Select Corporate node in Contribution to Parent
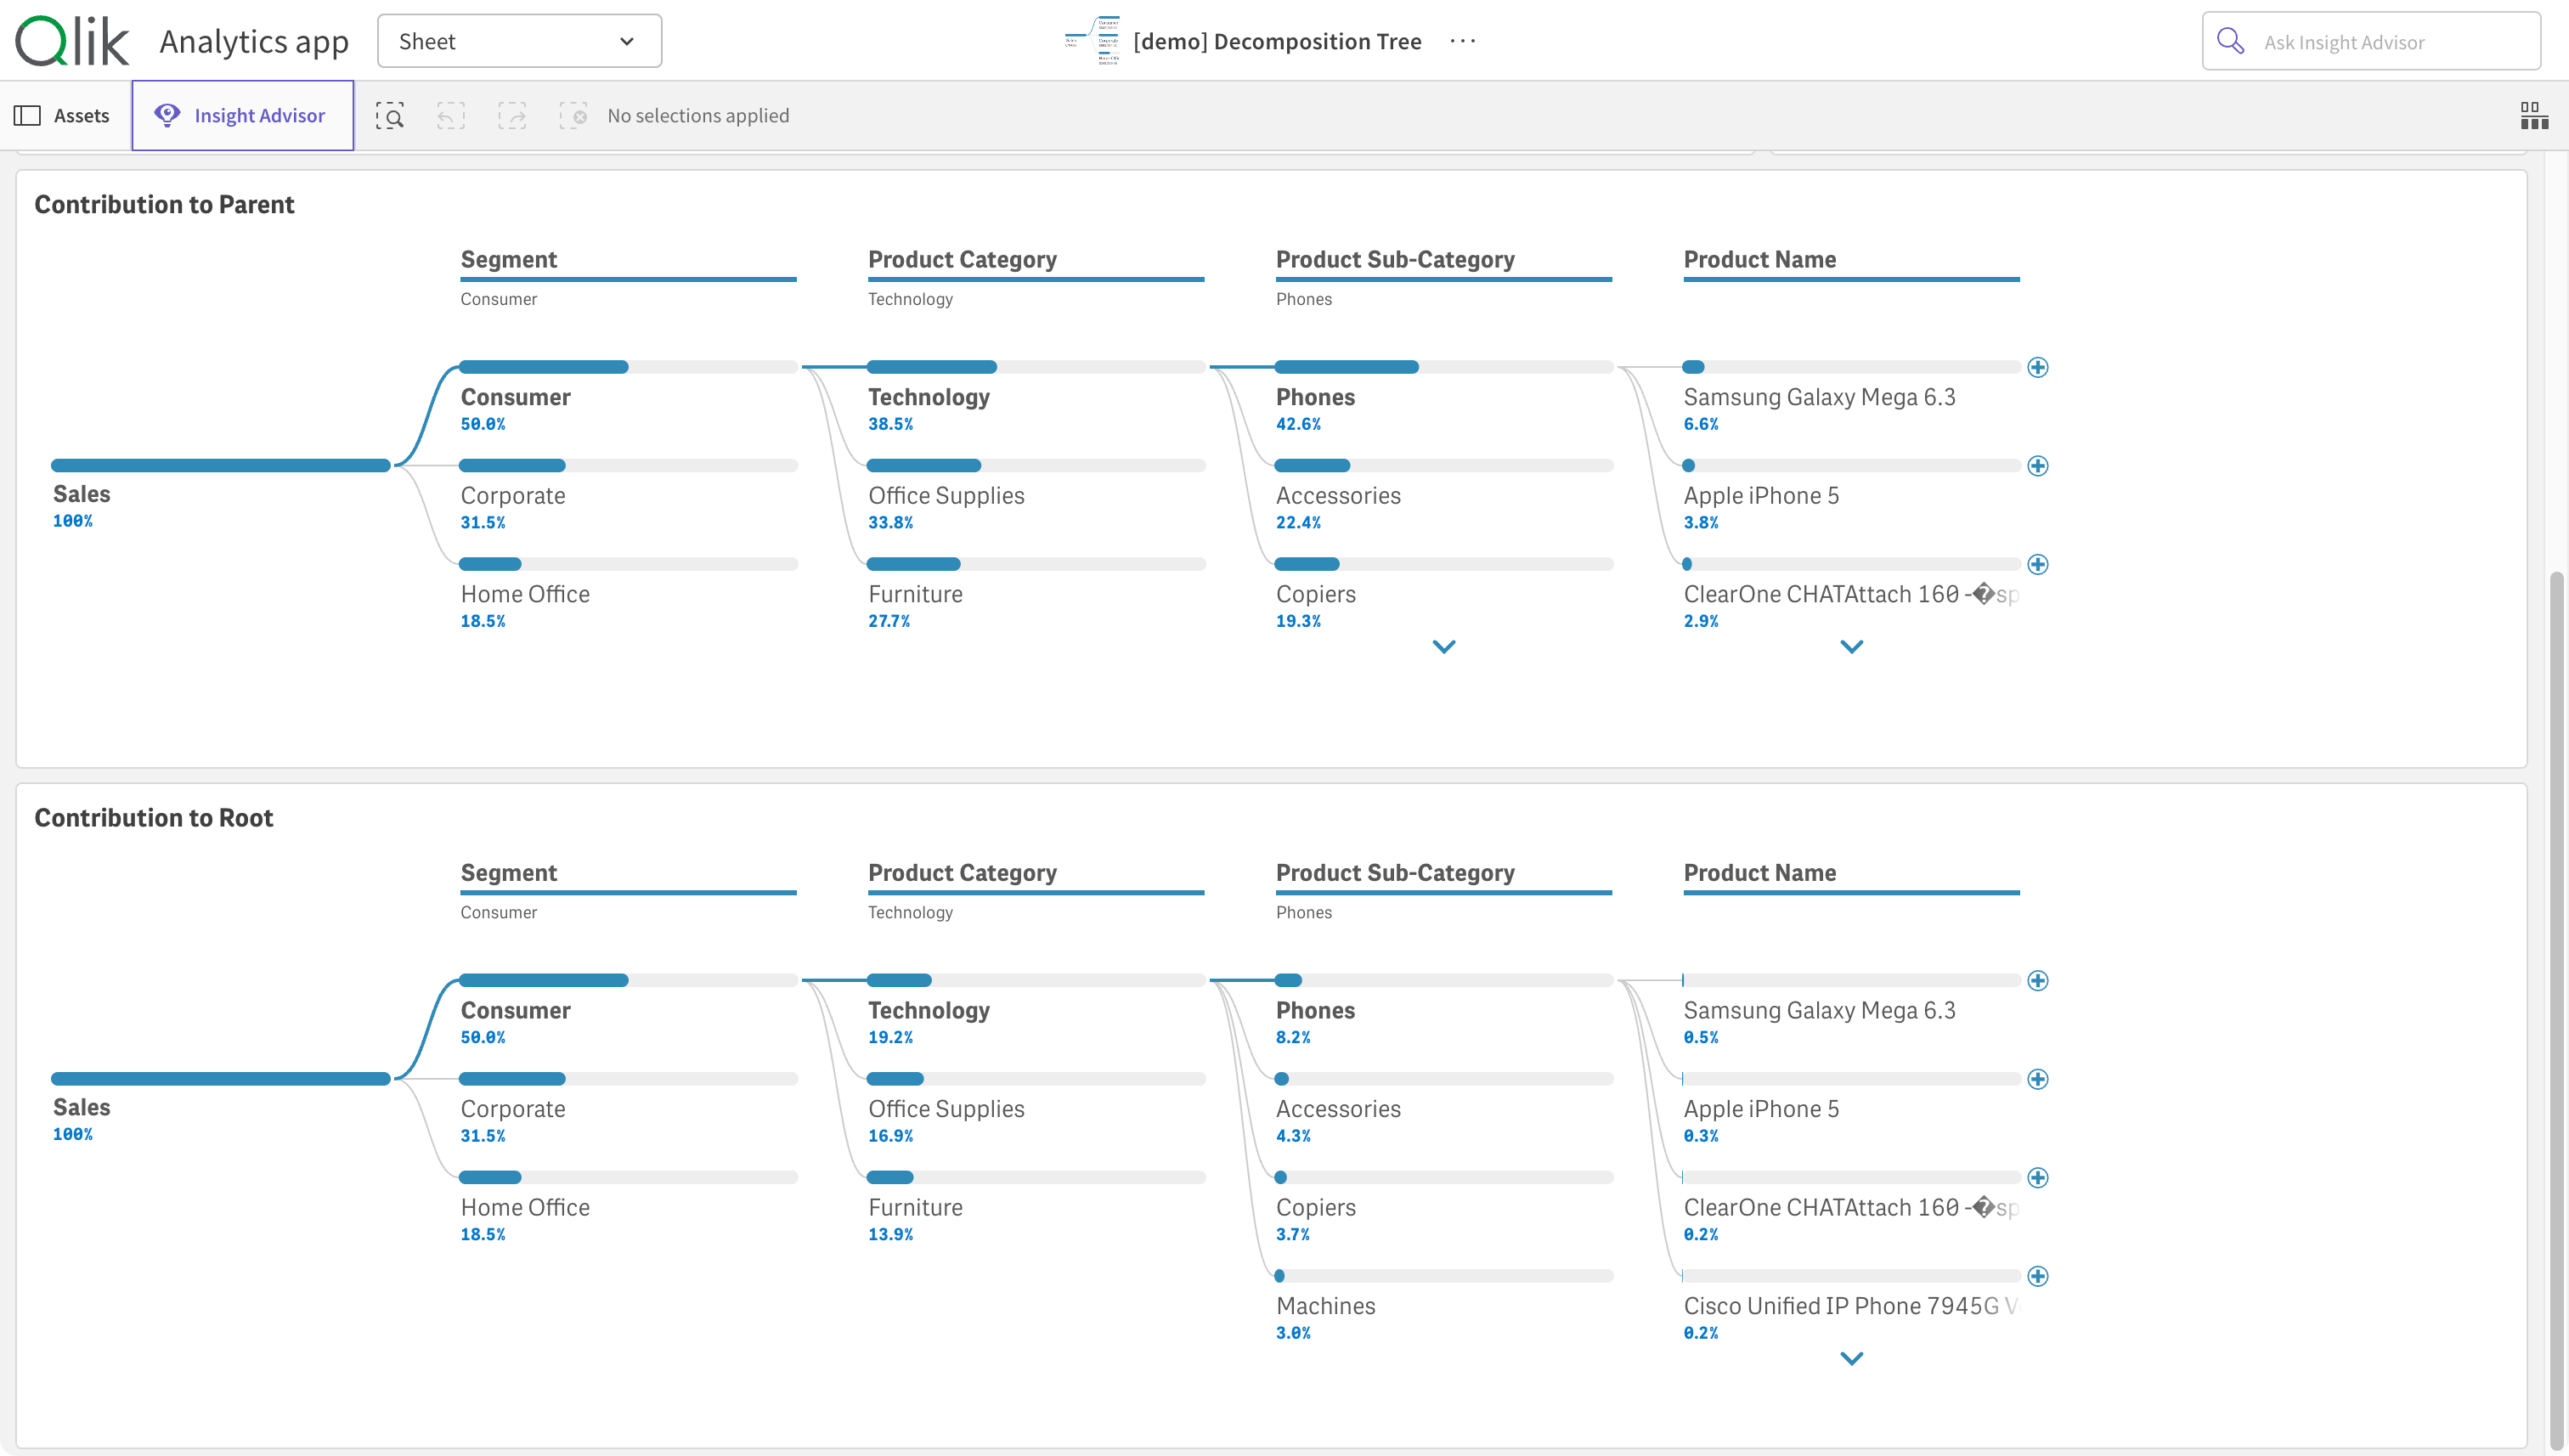The height and width of the screenshot is (1456, 2569). pos(513,495)
